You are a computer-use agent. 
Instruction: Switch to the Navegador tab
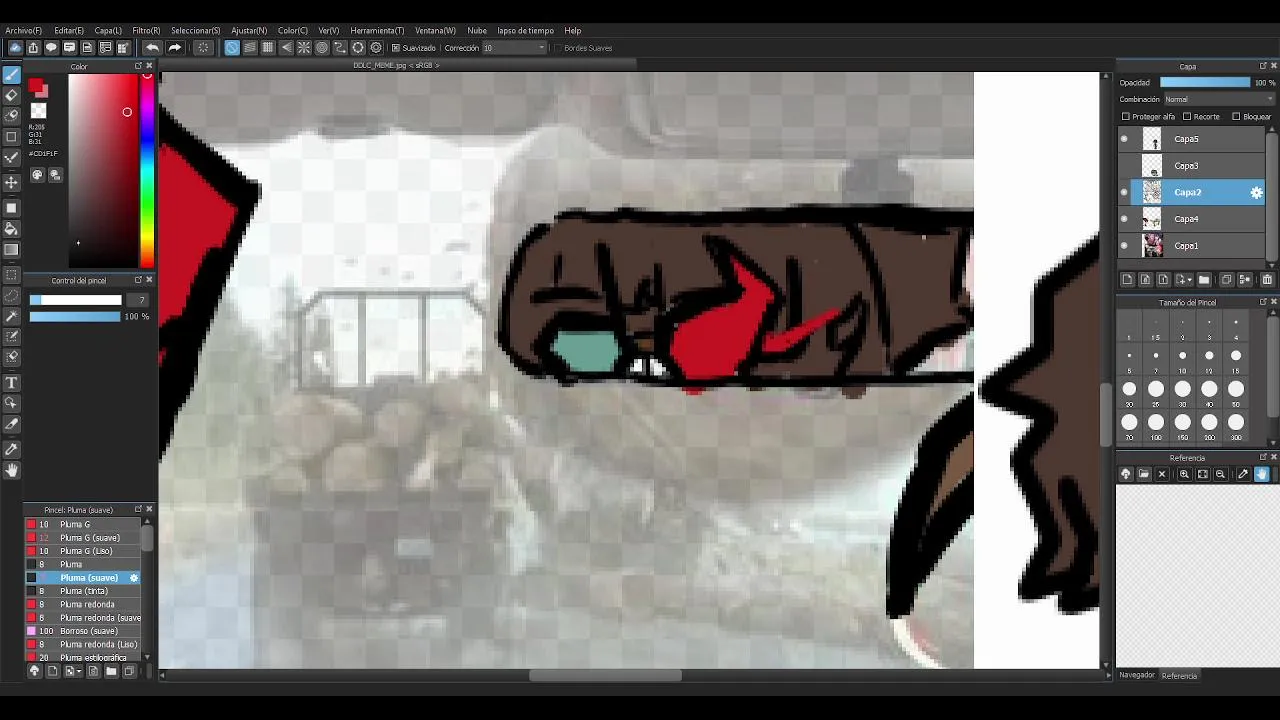click(x=1136, y=675)
